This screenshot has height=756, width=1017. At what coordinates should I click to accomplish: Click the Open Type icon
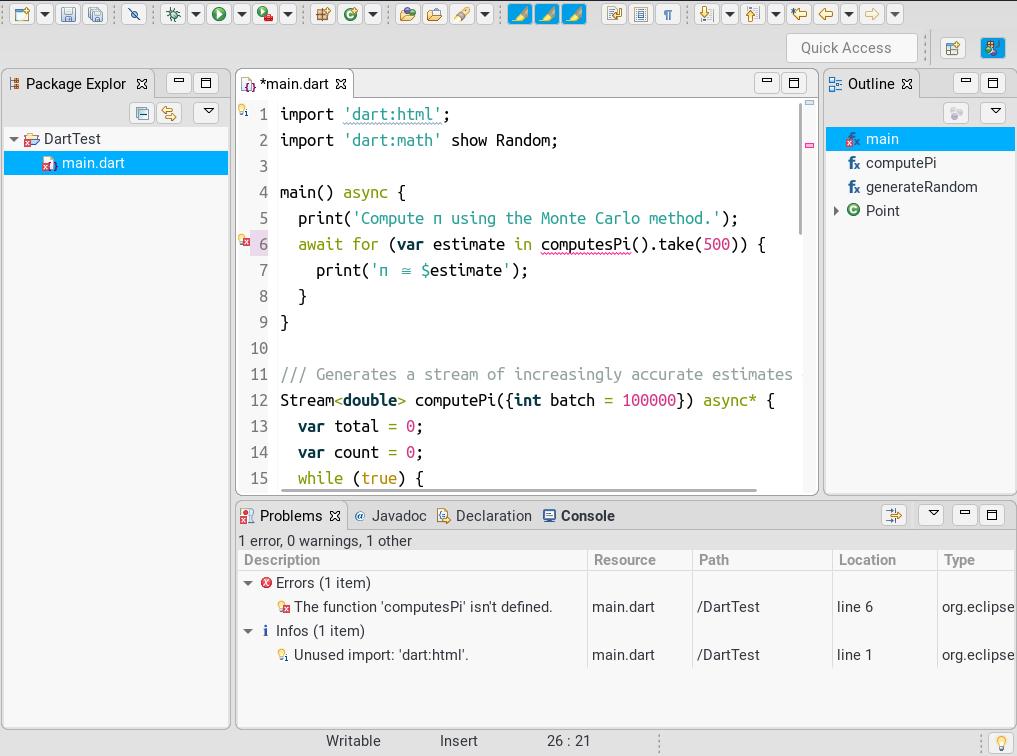point(407,14)
